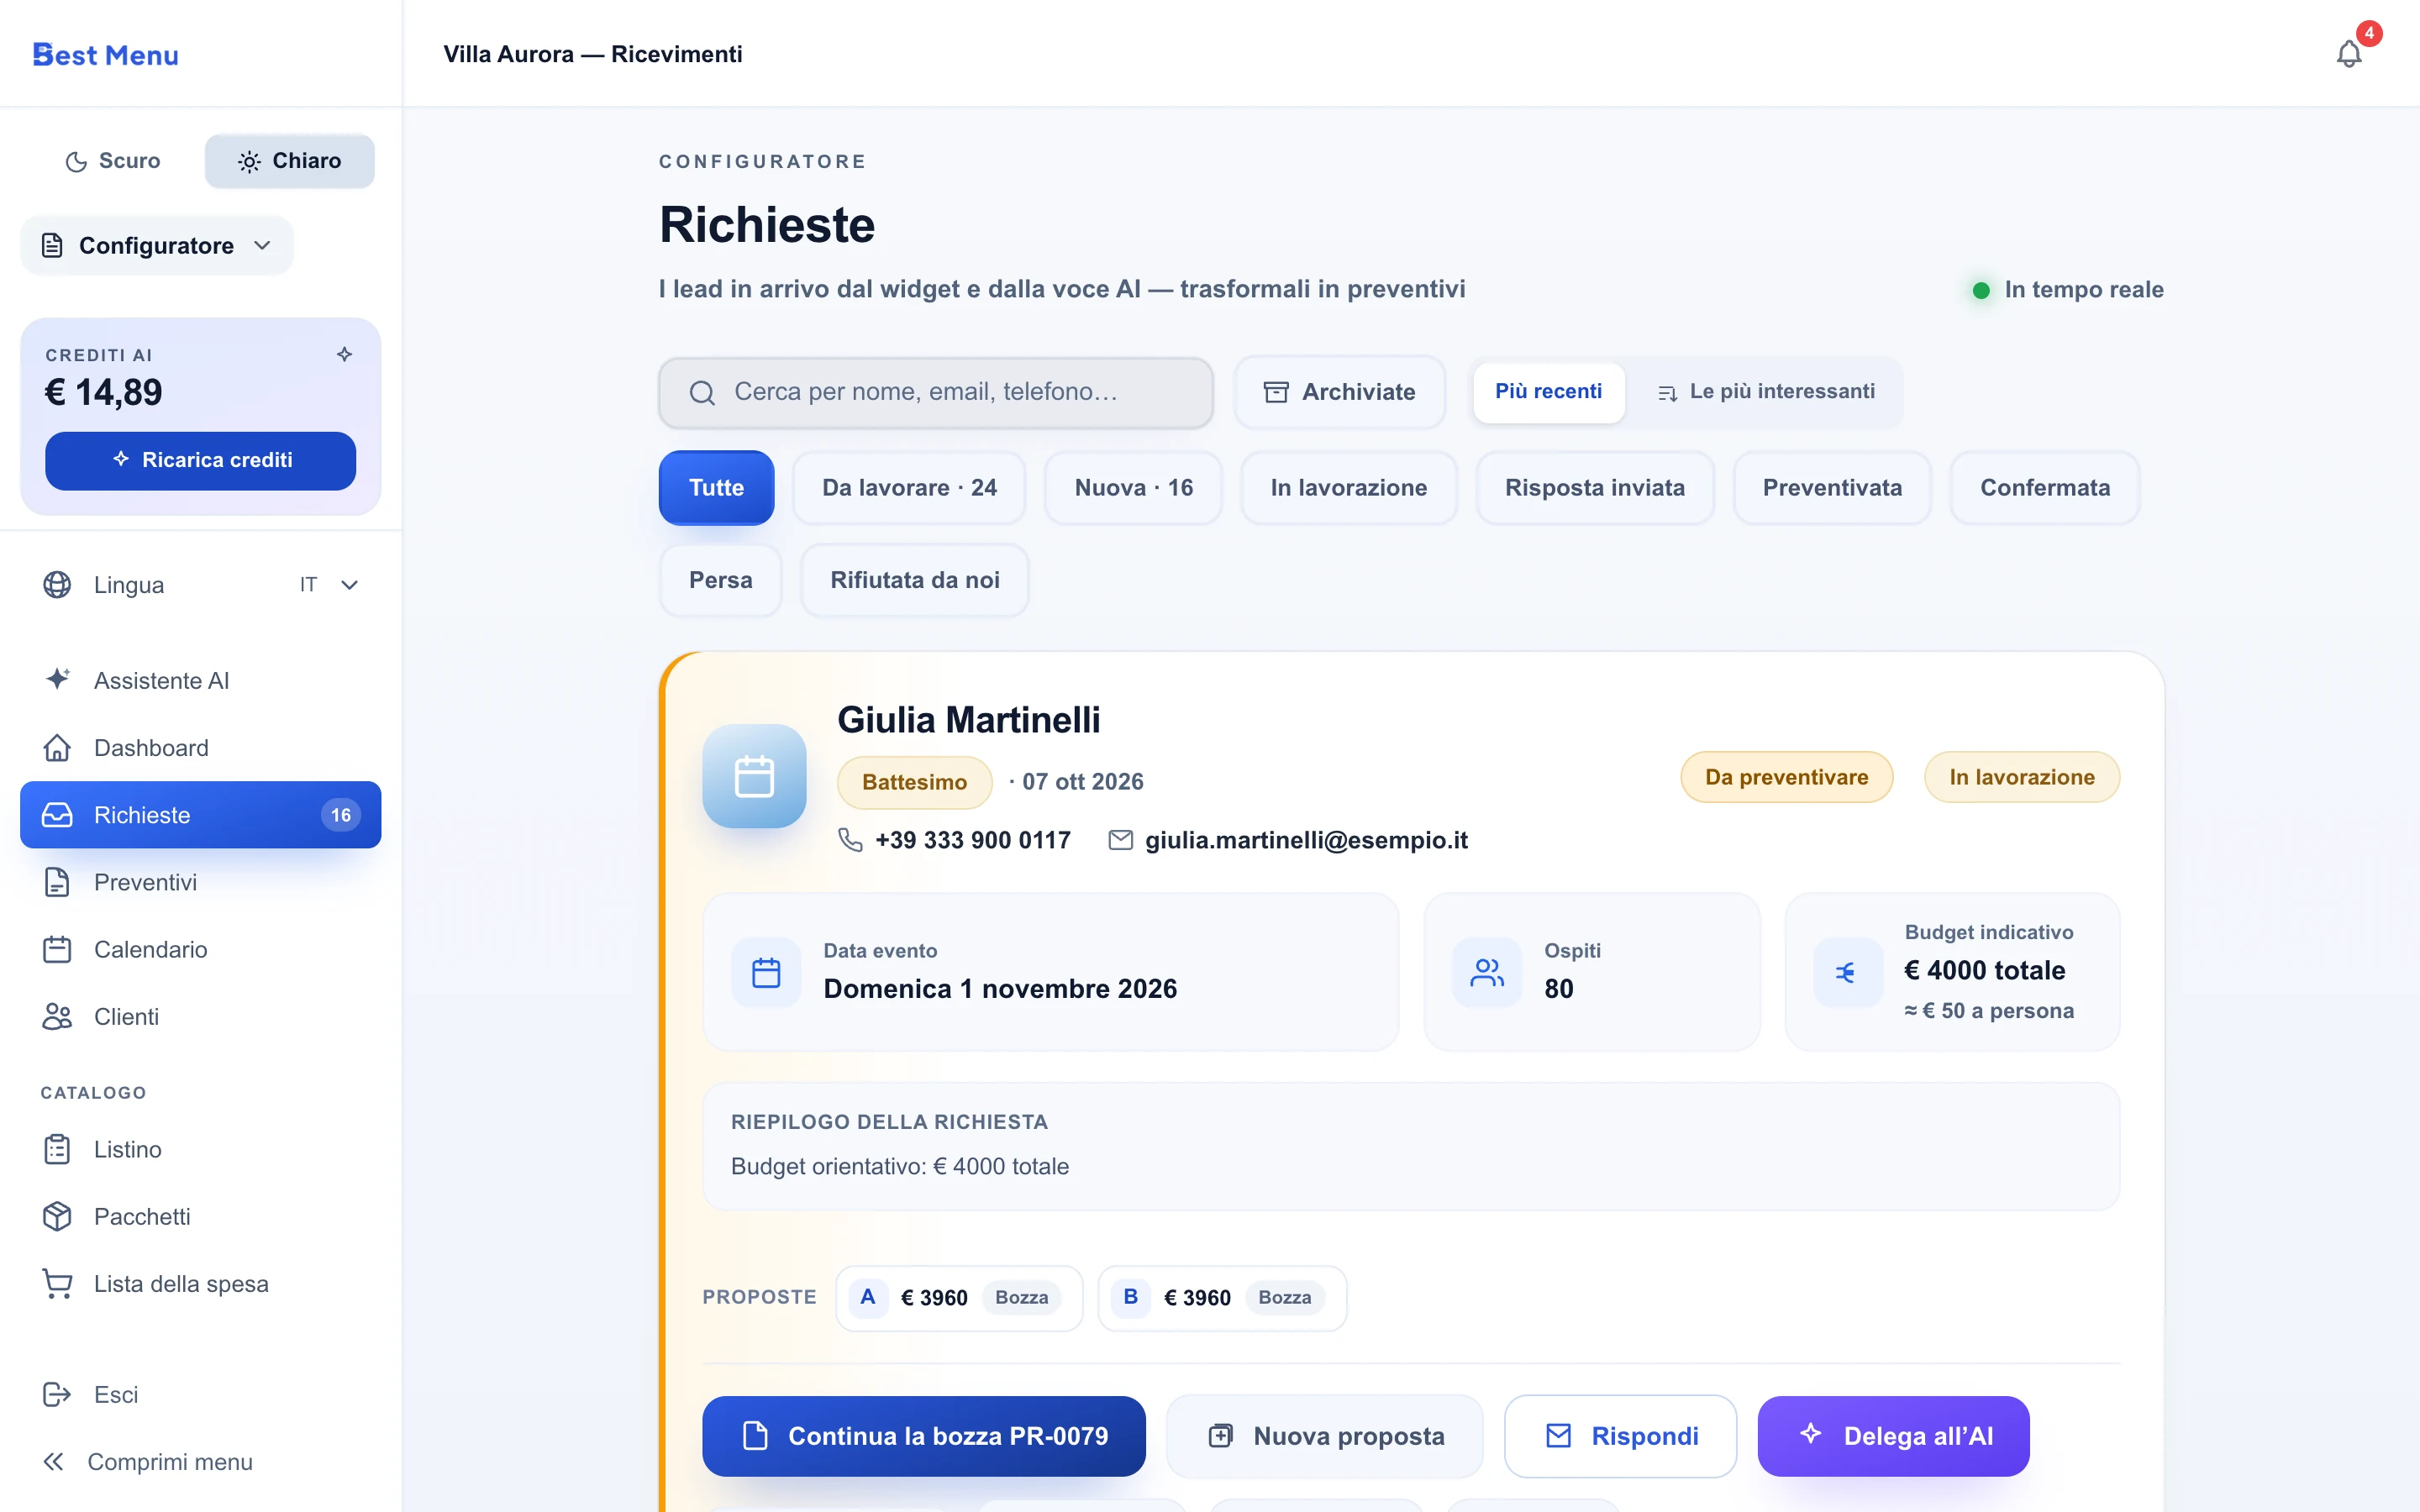Select the Tutte filter tab
This screenshot has width=2420, height=1512.
click(716, 488)
